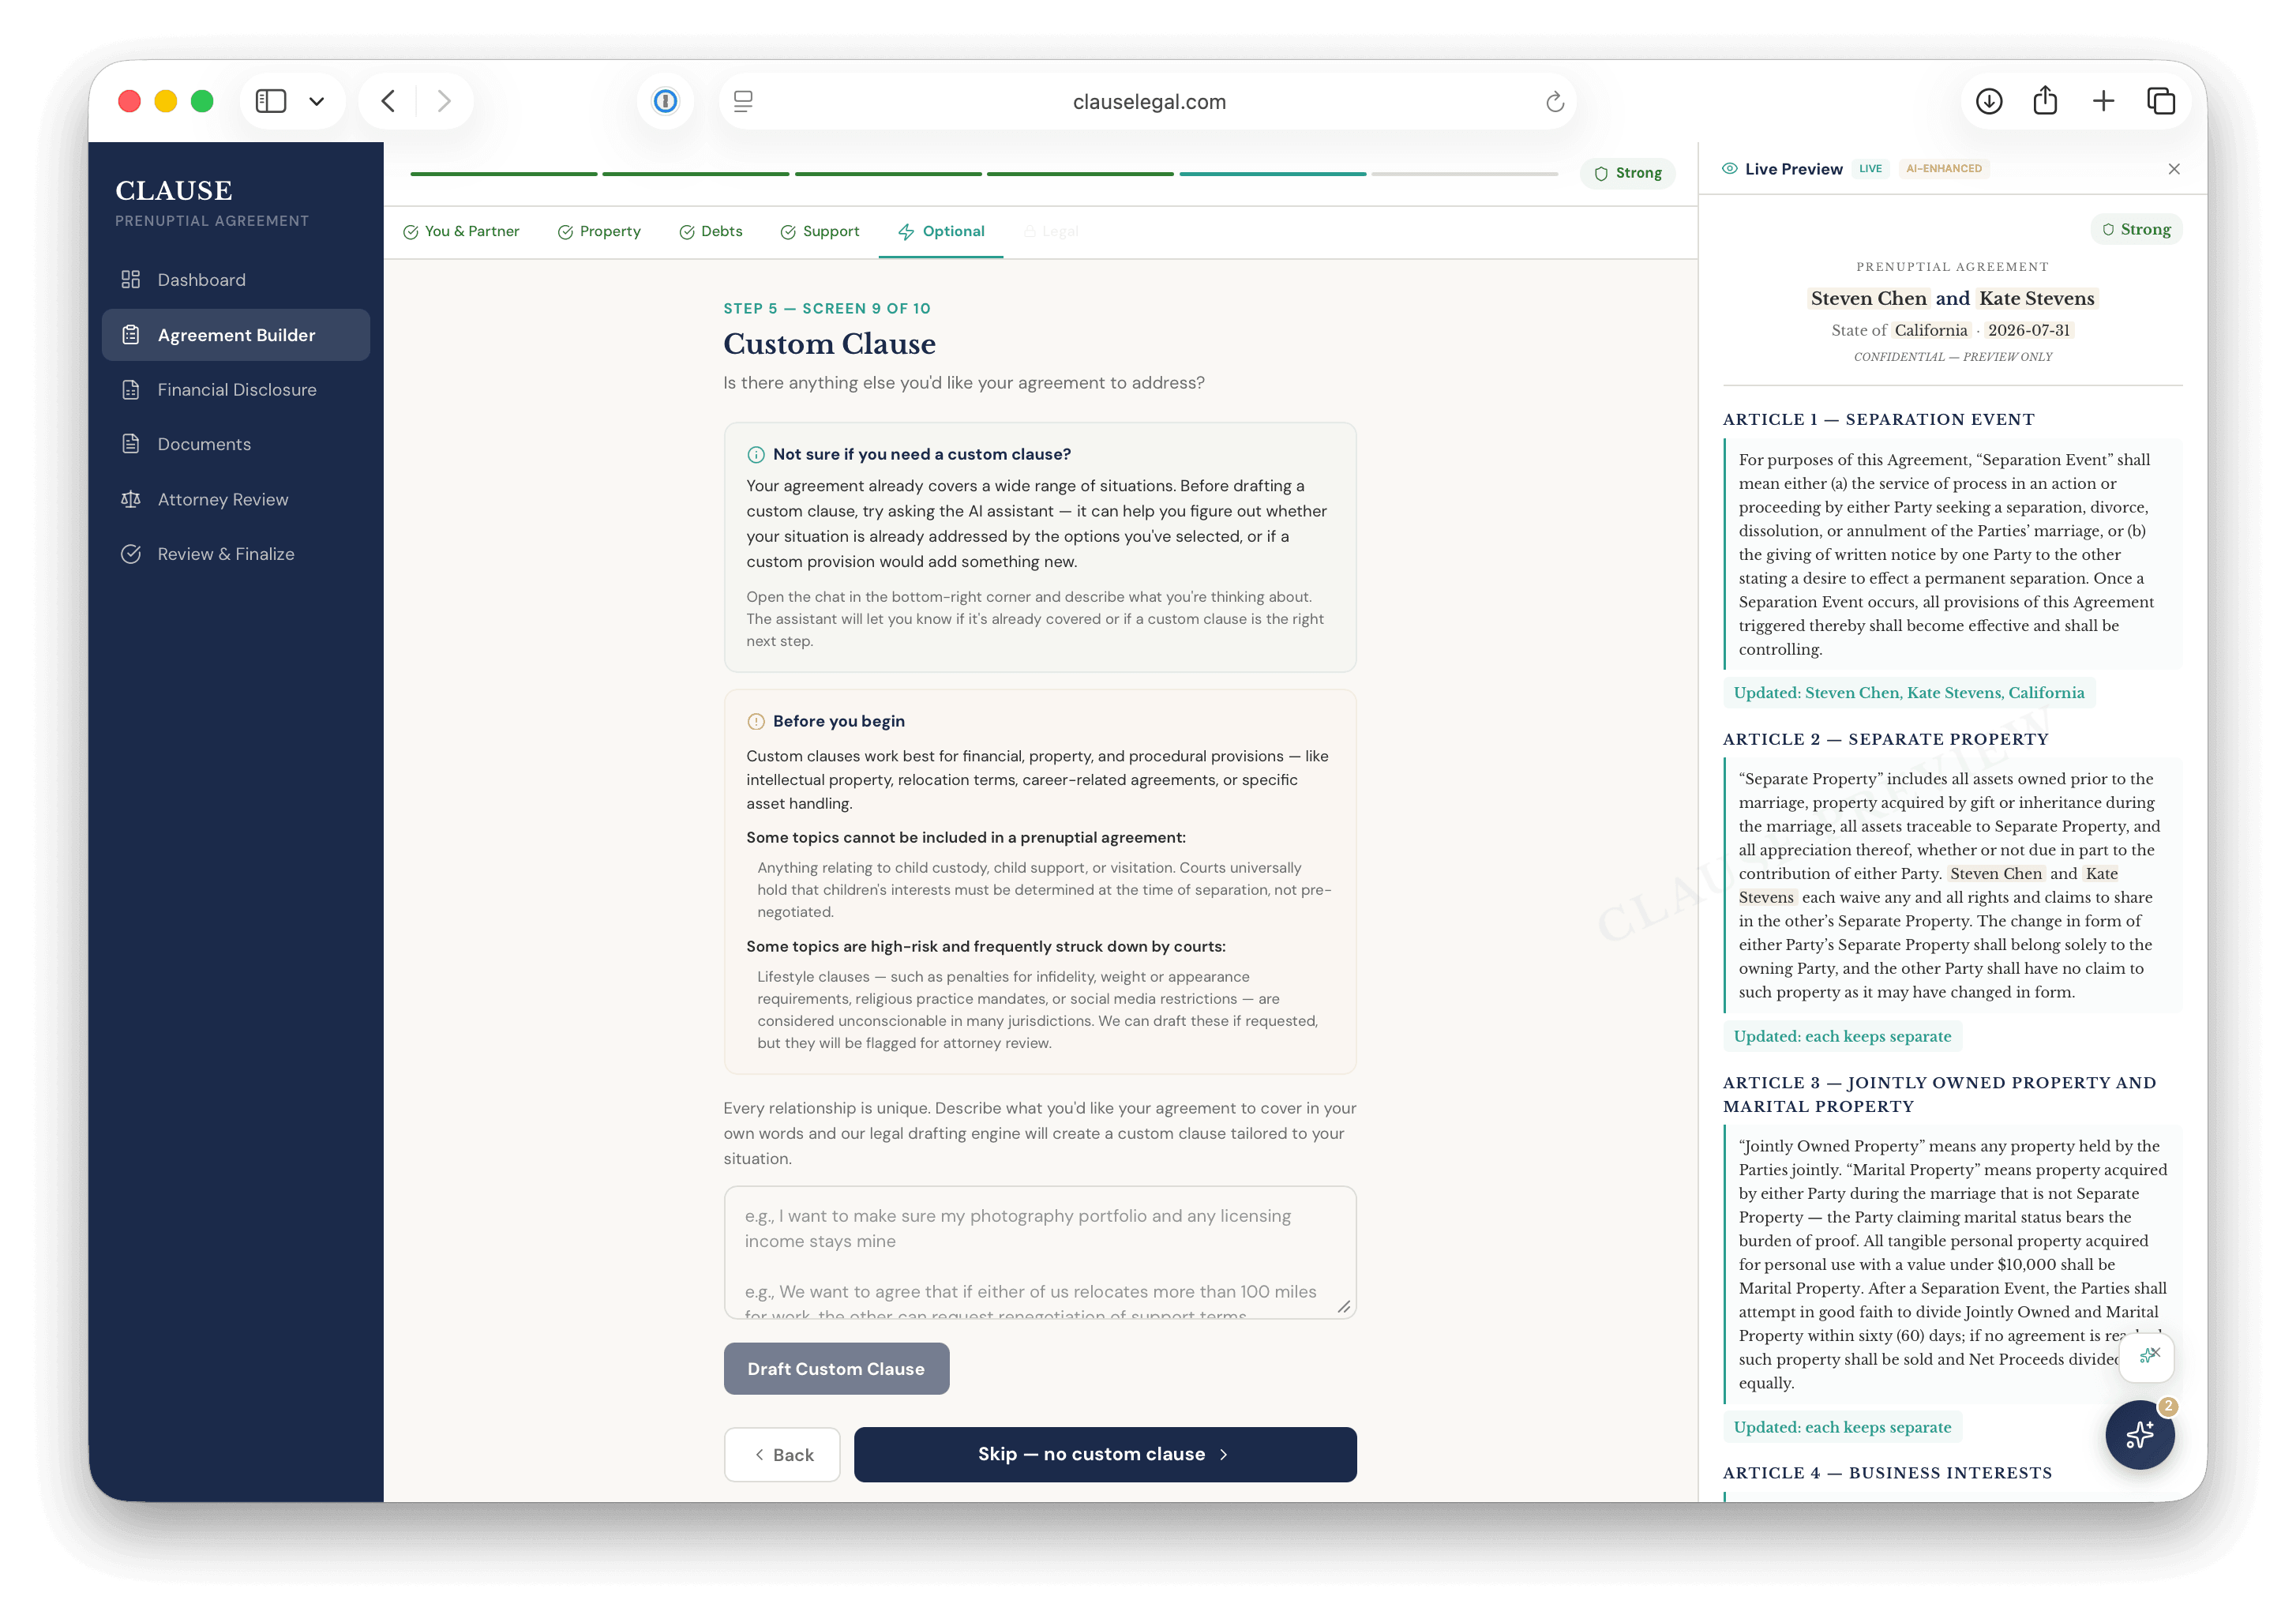Screen dimensions: 2296x1619
Task: Show tab overview icon
Action: [x=2161, y=101]
